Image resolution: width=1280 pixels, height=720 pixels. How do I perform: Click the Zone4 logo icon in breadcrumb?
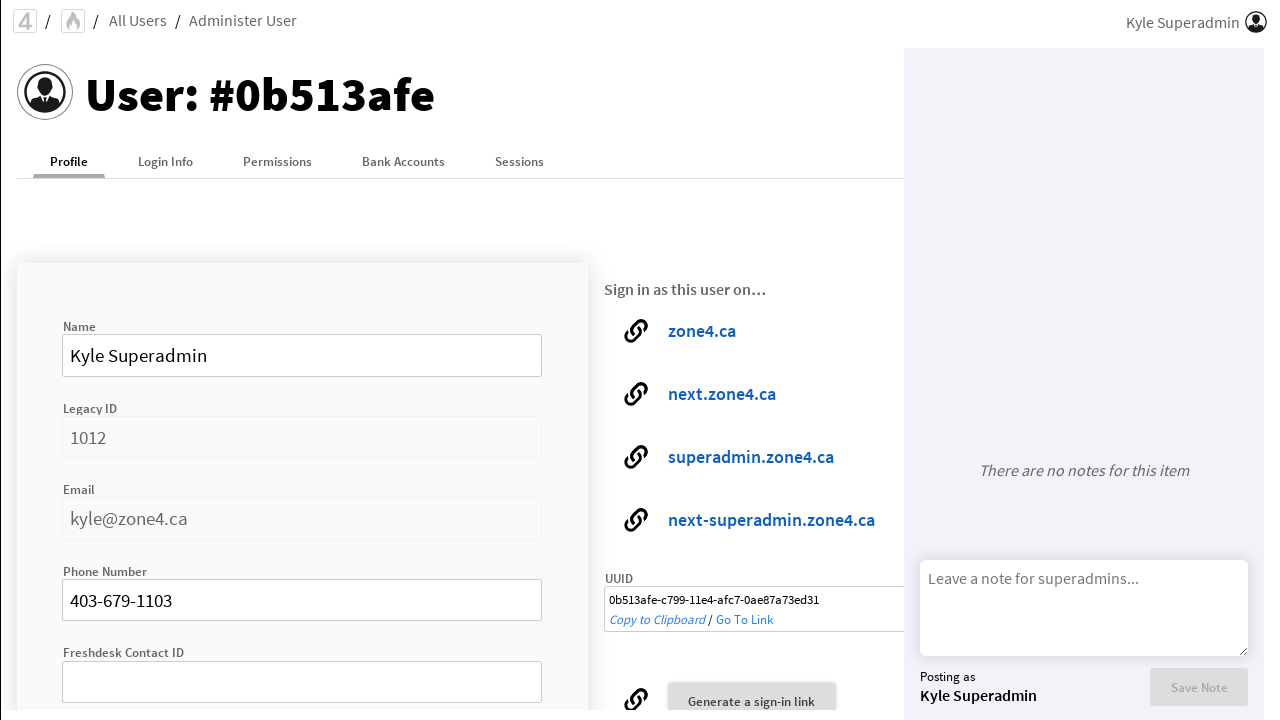point(25,21)
